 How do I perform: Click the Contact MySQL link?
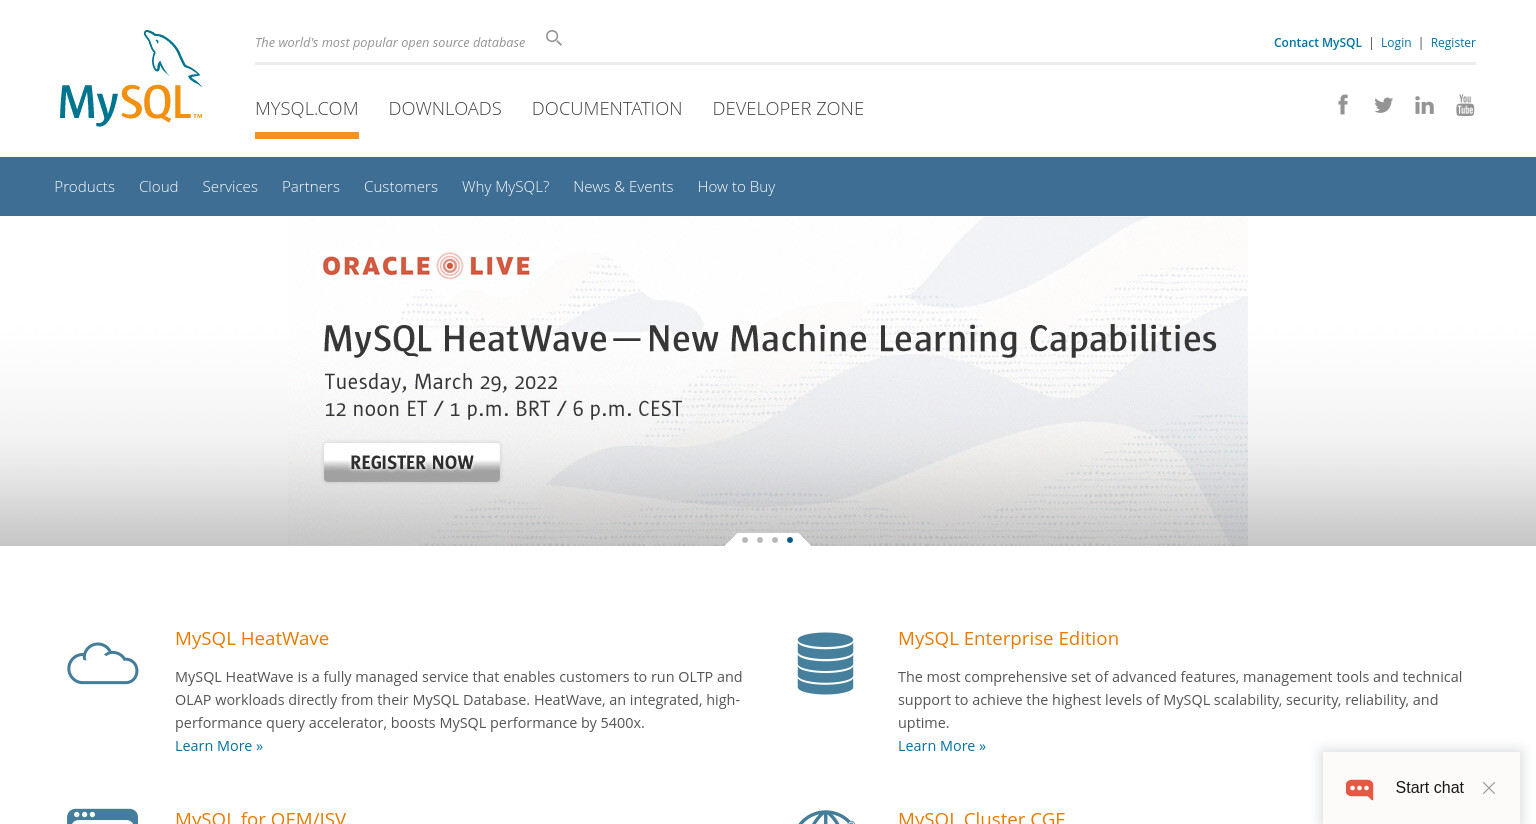(1318, 42)
